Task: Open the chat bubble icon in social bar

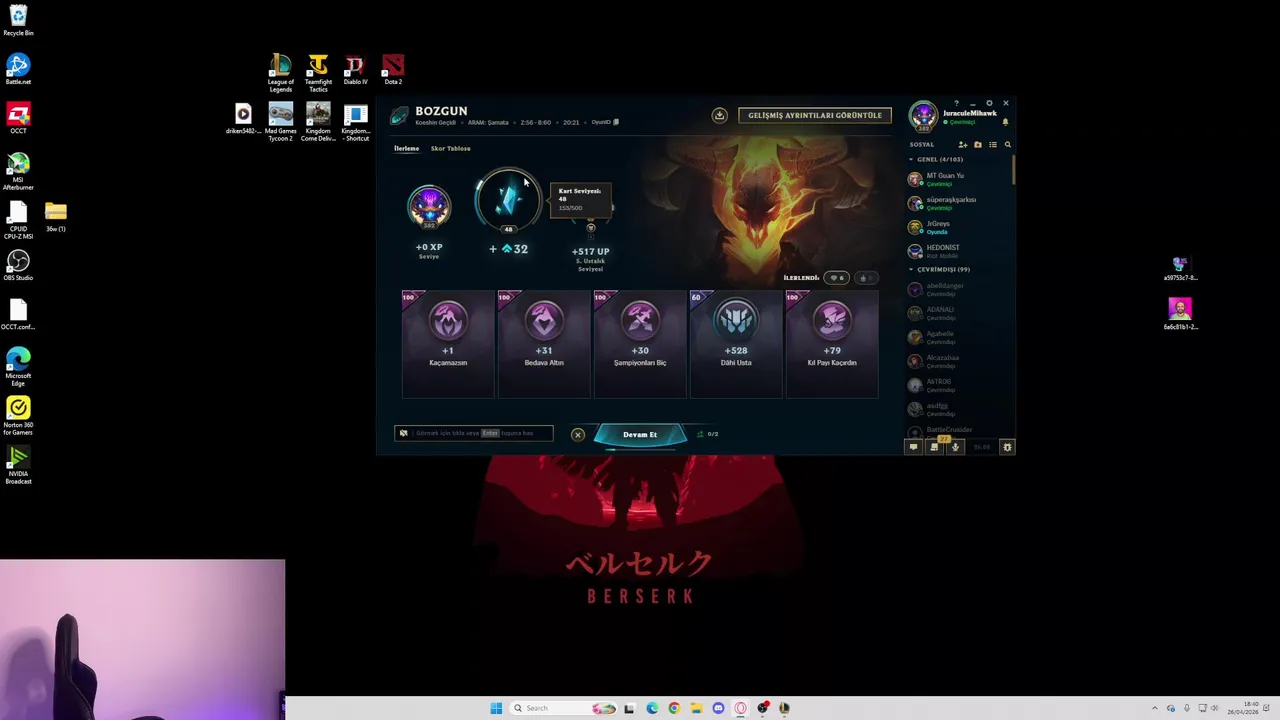Action: coord(913,447)
